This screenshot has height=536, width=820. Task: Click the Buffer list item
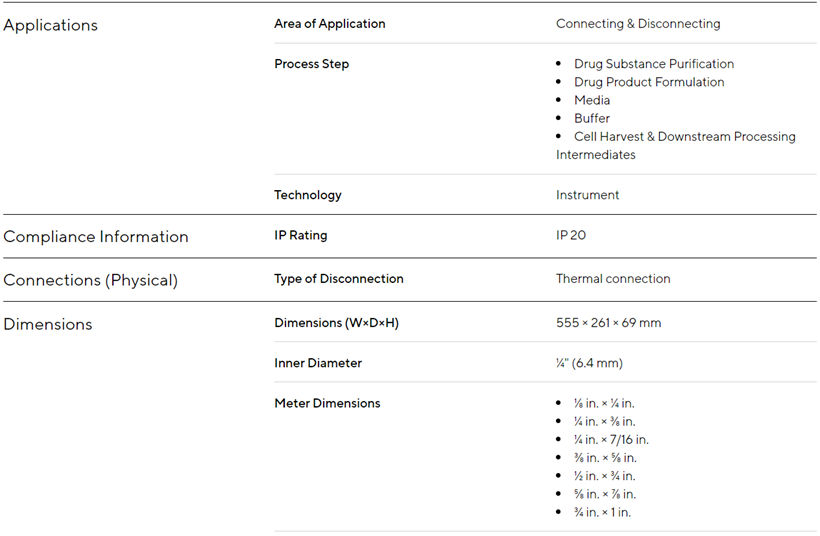click(x=591, y=118)
